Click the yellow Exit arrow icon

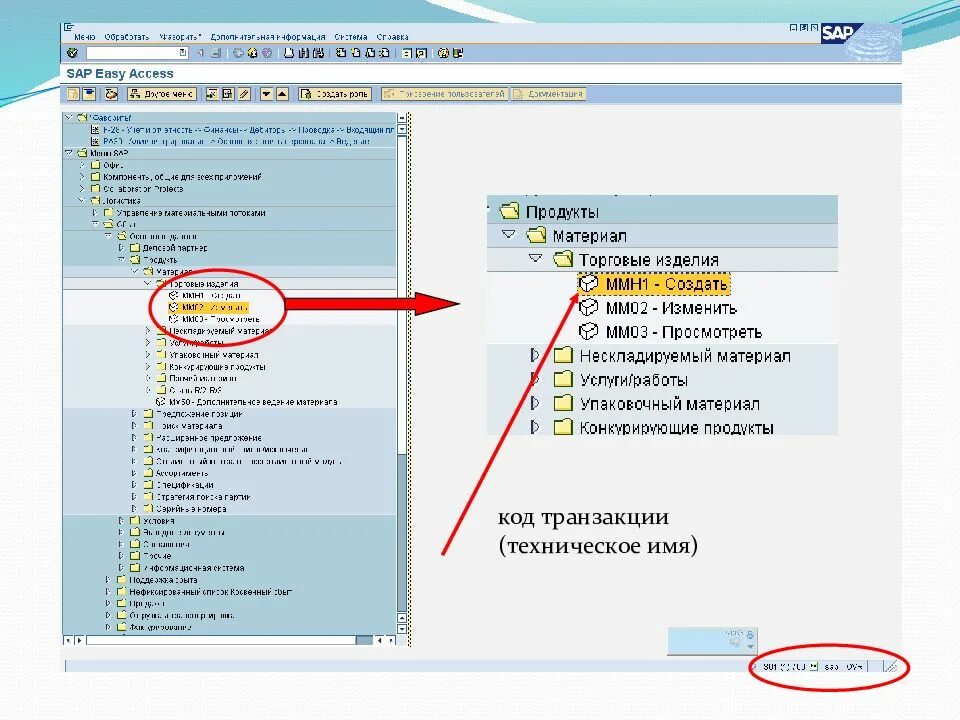(x=252, y=53)
